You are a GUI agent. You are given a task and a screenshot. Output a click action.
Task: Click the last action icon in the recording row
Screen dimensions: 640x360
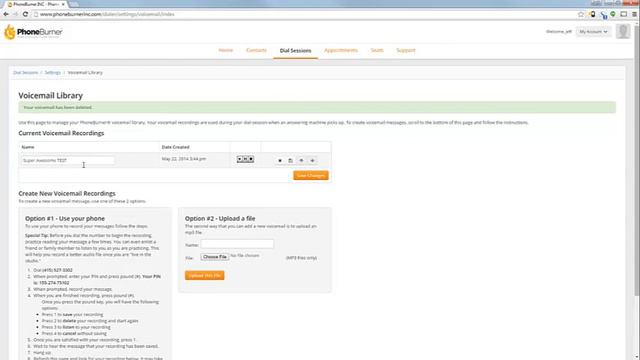point(312,160)
